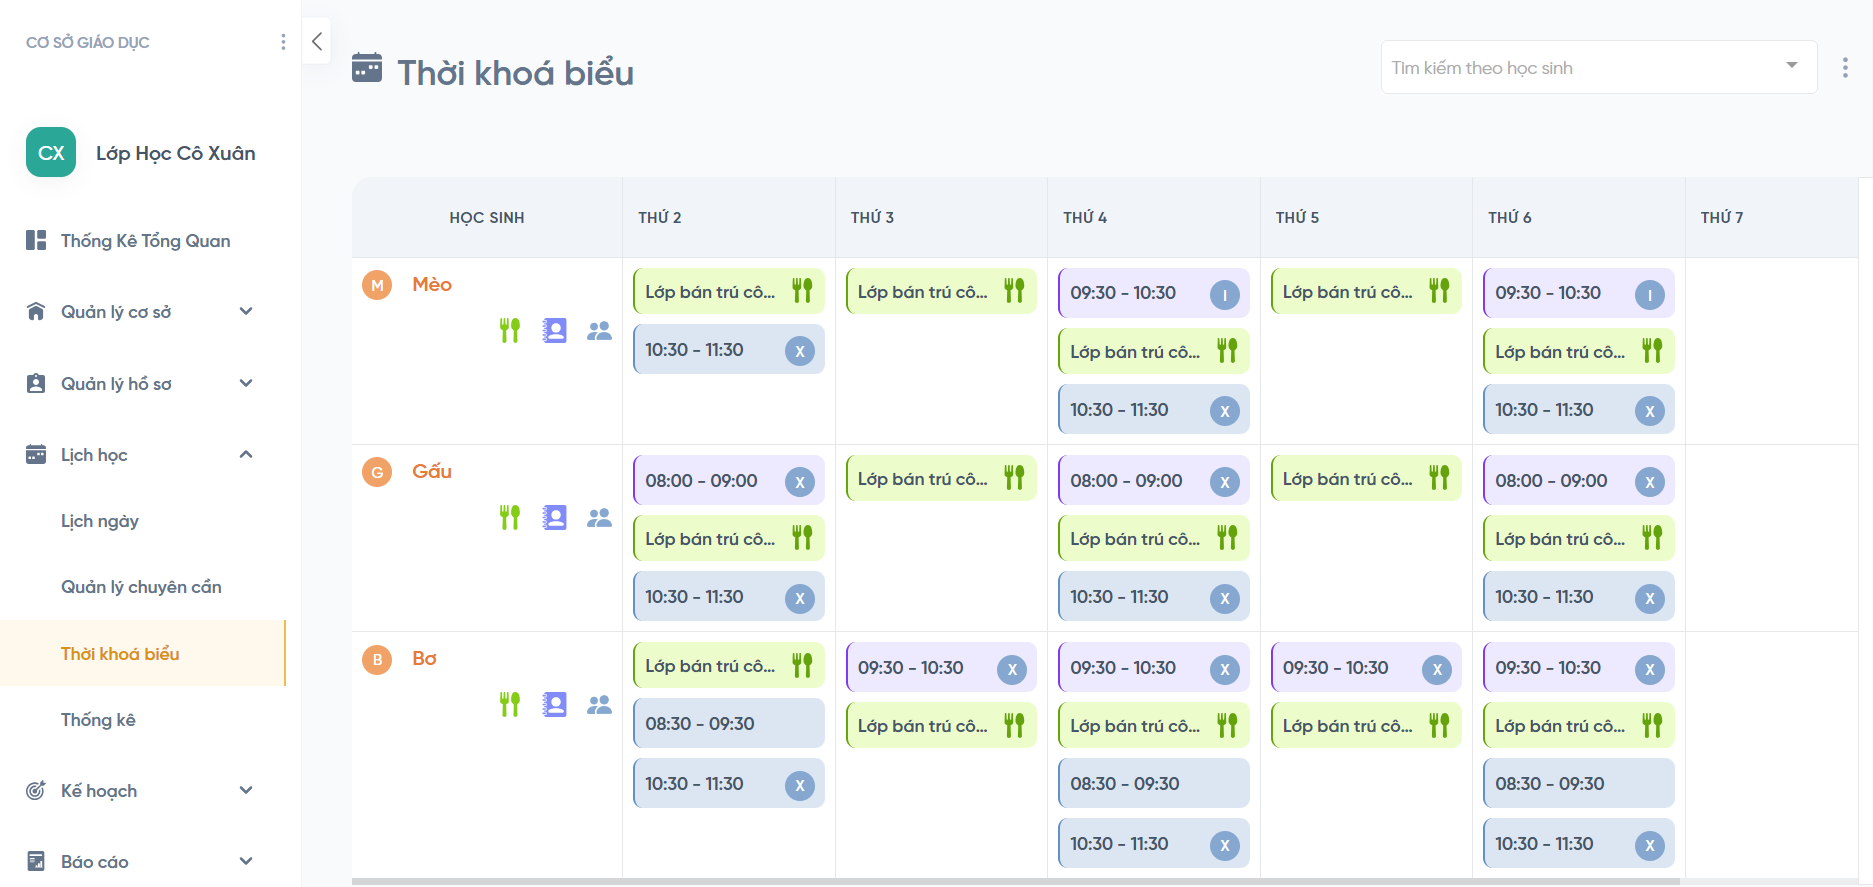This screenshot has width=1873, height=887.
Task: Go to Lịch ngày page
Action: [100, 521]
